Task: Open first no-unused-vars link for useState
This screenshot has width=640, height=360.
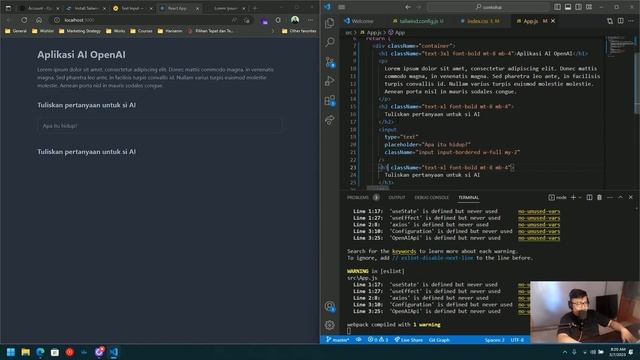Action: [x=539, y=211]
